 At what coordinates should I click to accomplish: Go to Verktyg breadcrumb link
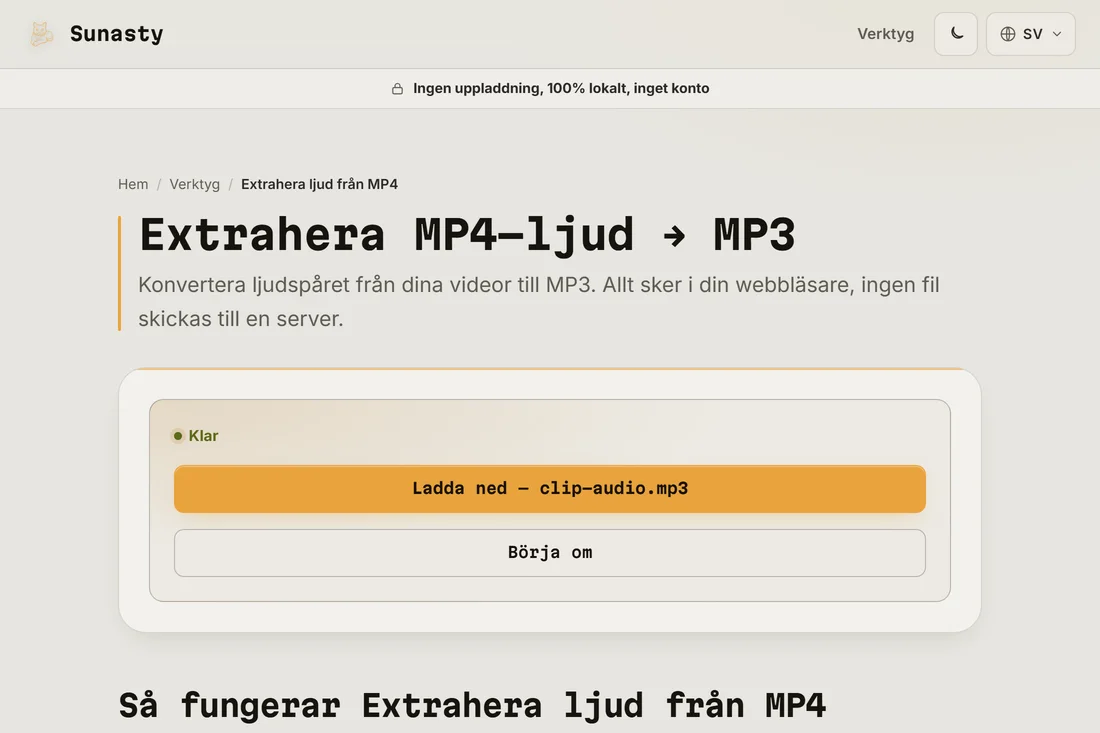coord(194,184)
